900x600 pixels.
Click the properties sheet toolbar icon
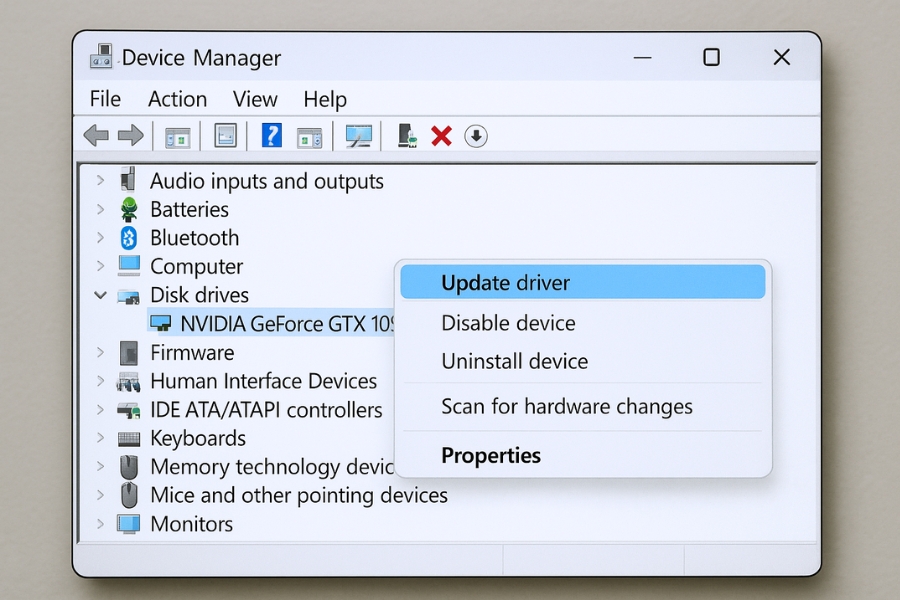point(226,136)
